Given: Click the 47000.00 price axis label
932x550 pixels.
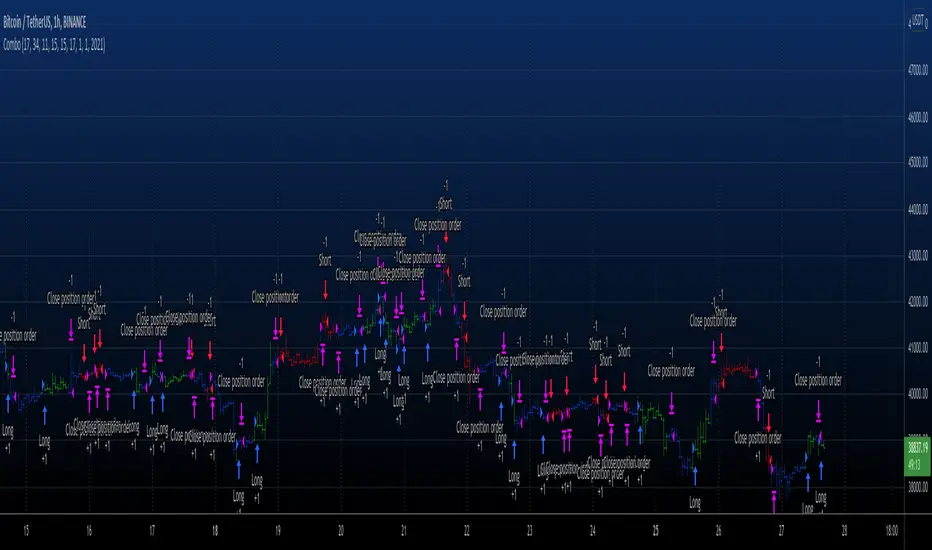Looking at the screenshot, I should [x=918, y=70].
